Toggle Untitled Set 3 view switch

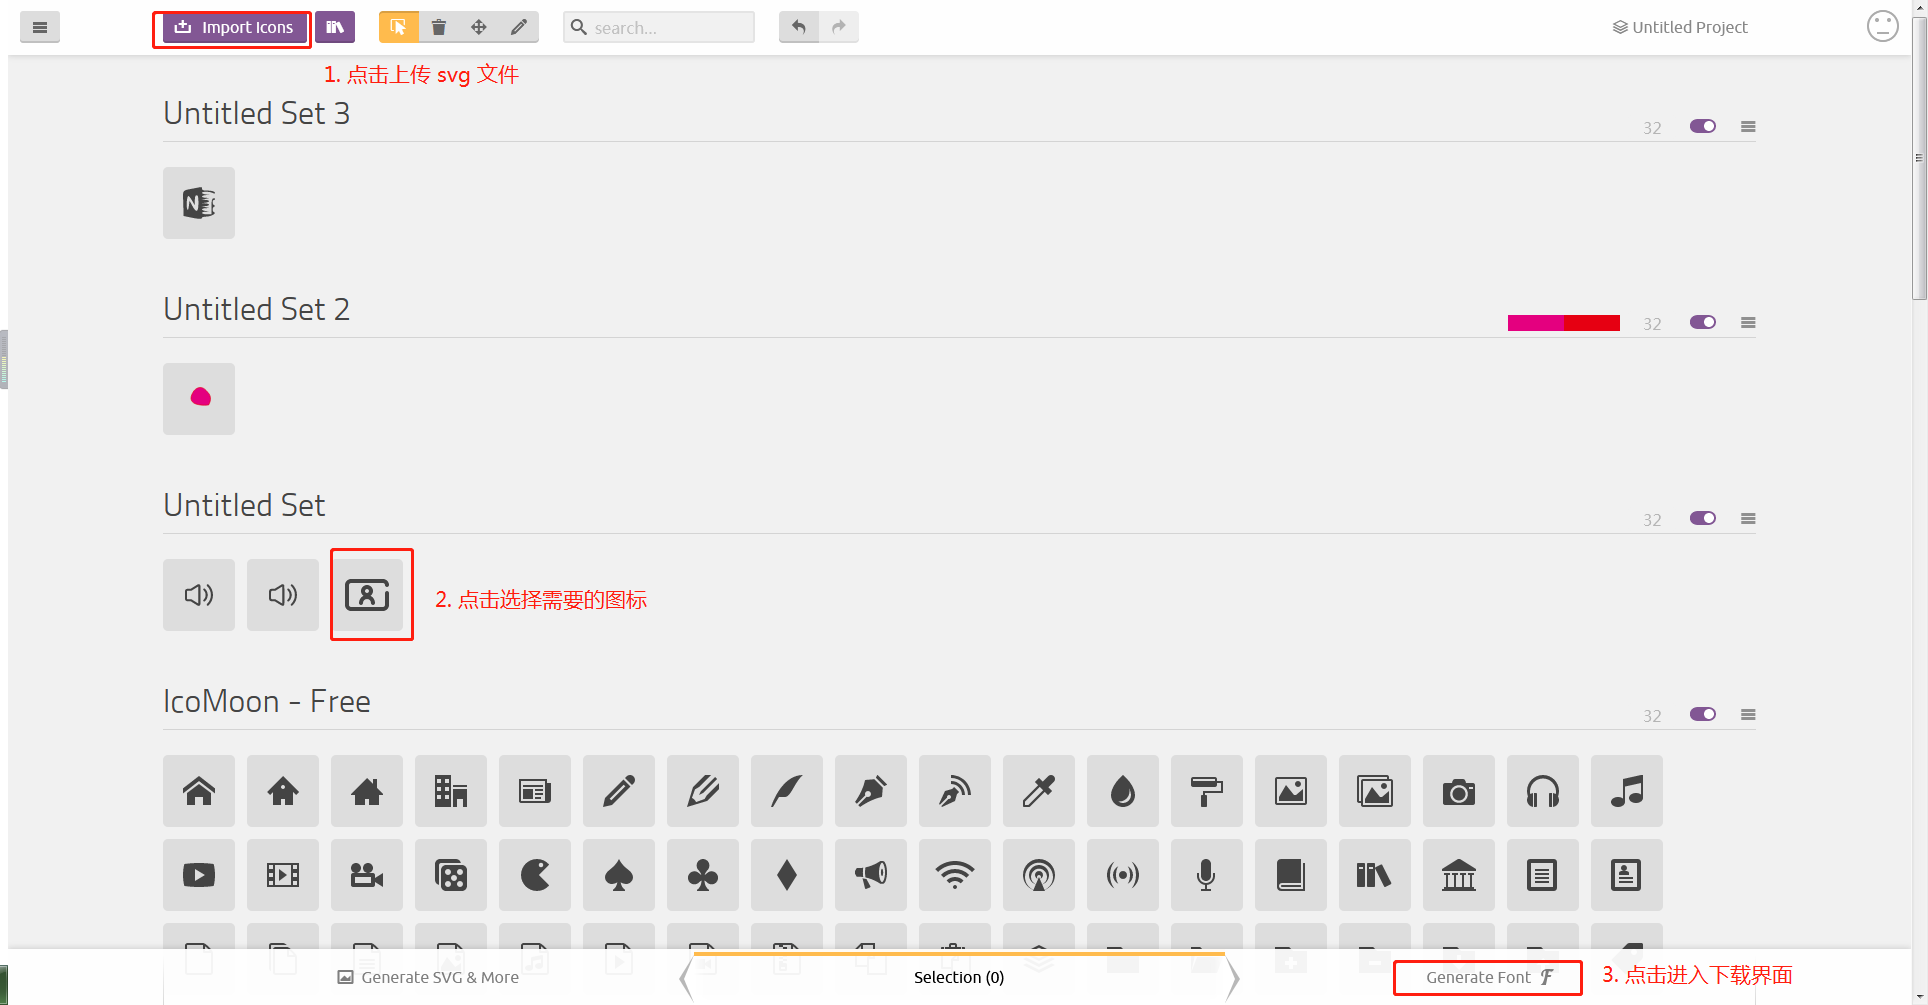(x=1703, y=126)
